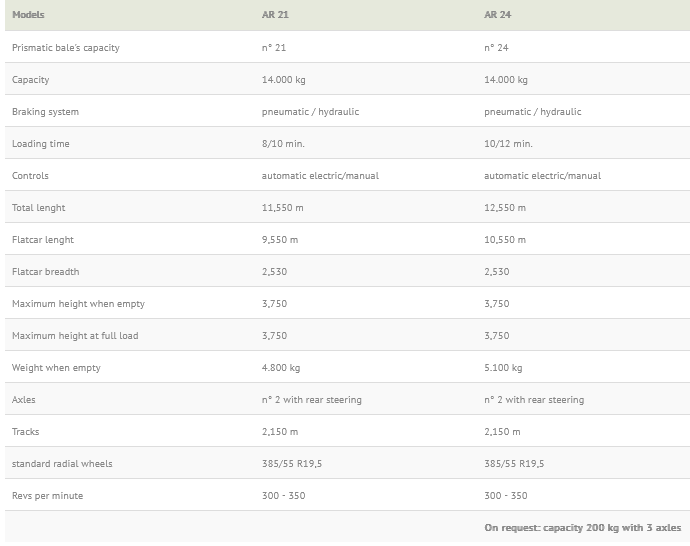Click the 10/12 min. loading time value

click(508, 144)
